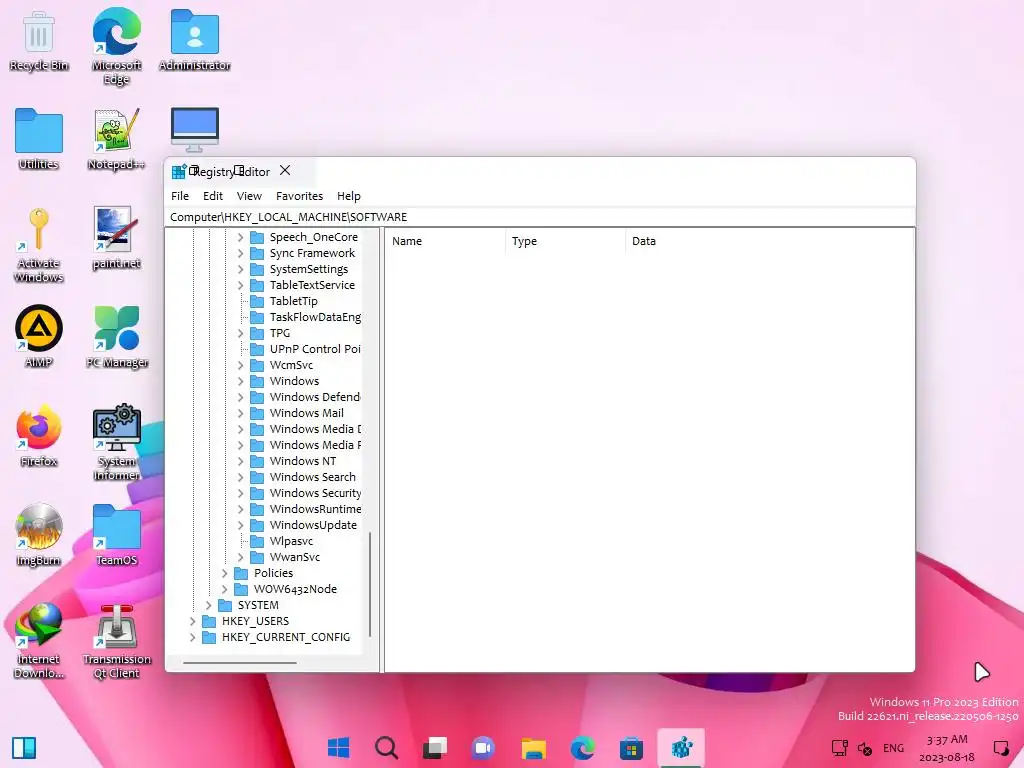Click the tree pane horizontal scrollbar

(x=240, y=663)
